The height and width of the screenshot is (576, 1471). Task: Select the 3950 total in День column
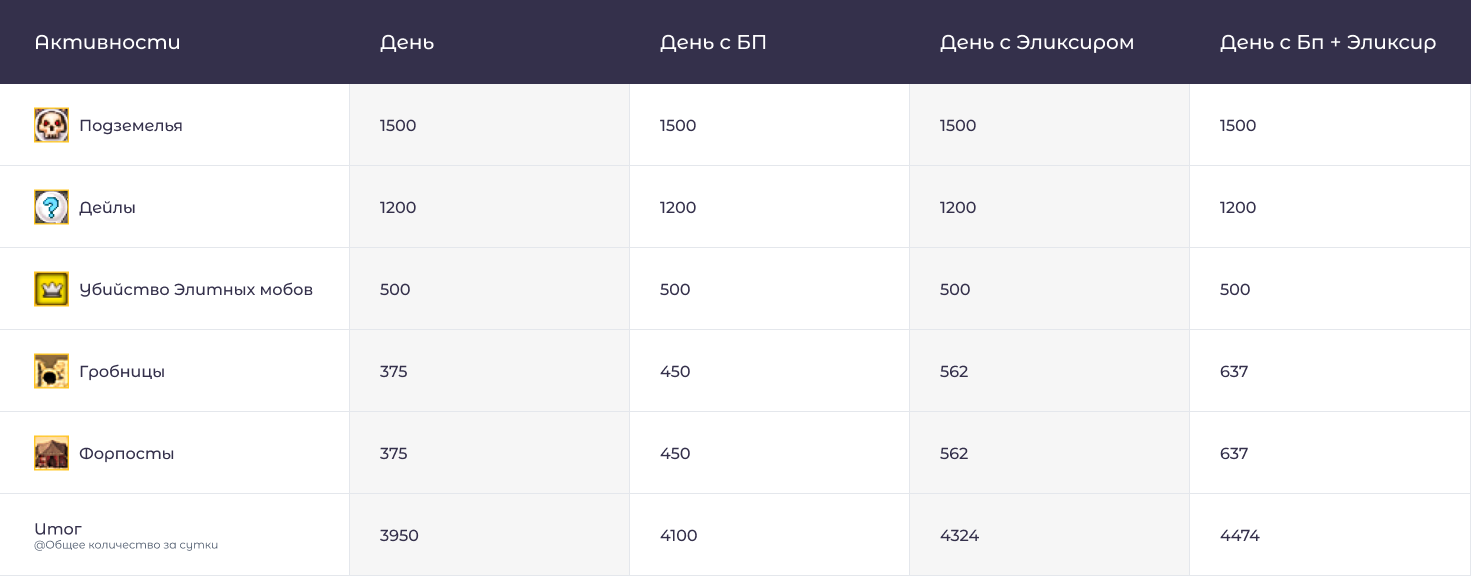pyautogui.click(x=399, y=536)
